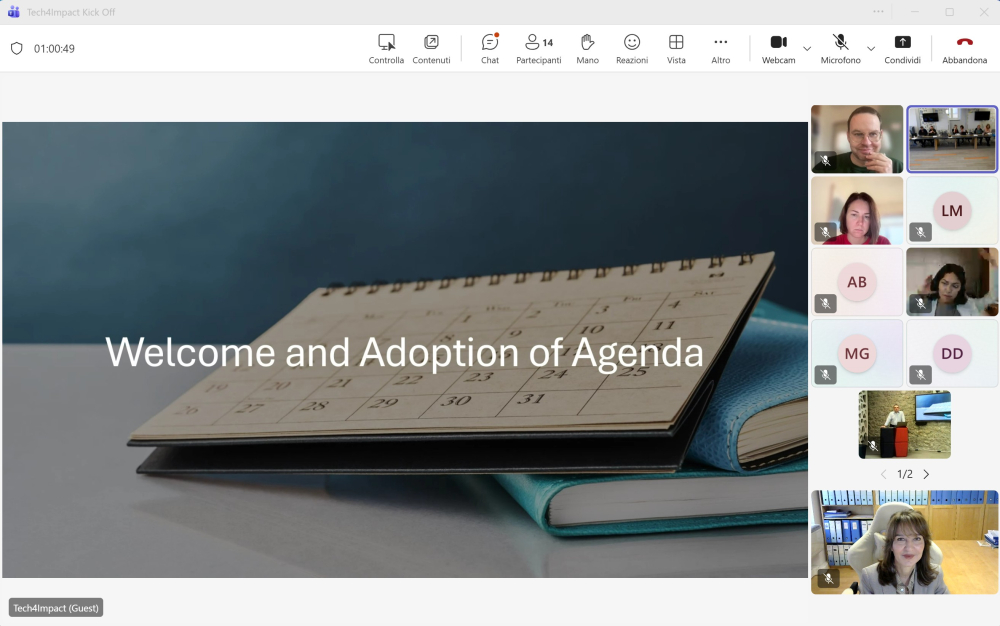Go to previous participant page arrow
Screen dimensions: 1000x626
[x=883, y=474]
